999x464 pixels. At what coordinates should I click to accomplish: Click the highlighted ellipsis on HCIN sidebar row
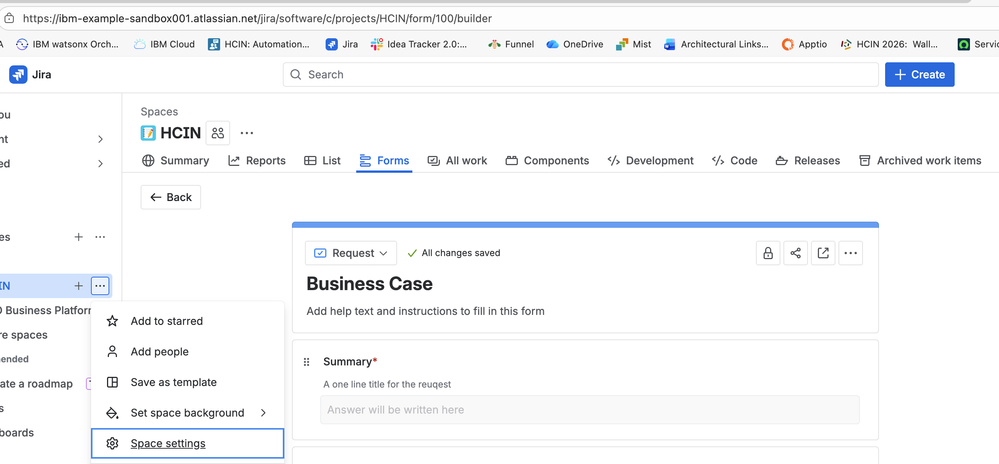100,286
